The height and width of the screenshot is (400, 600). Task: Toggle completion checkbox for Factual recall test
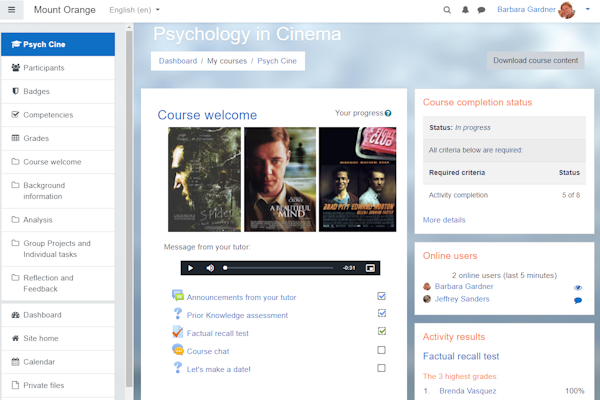382,331
